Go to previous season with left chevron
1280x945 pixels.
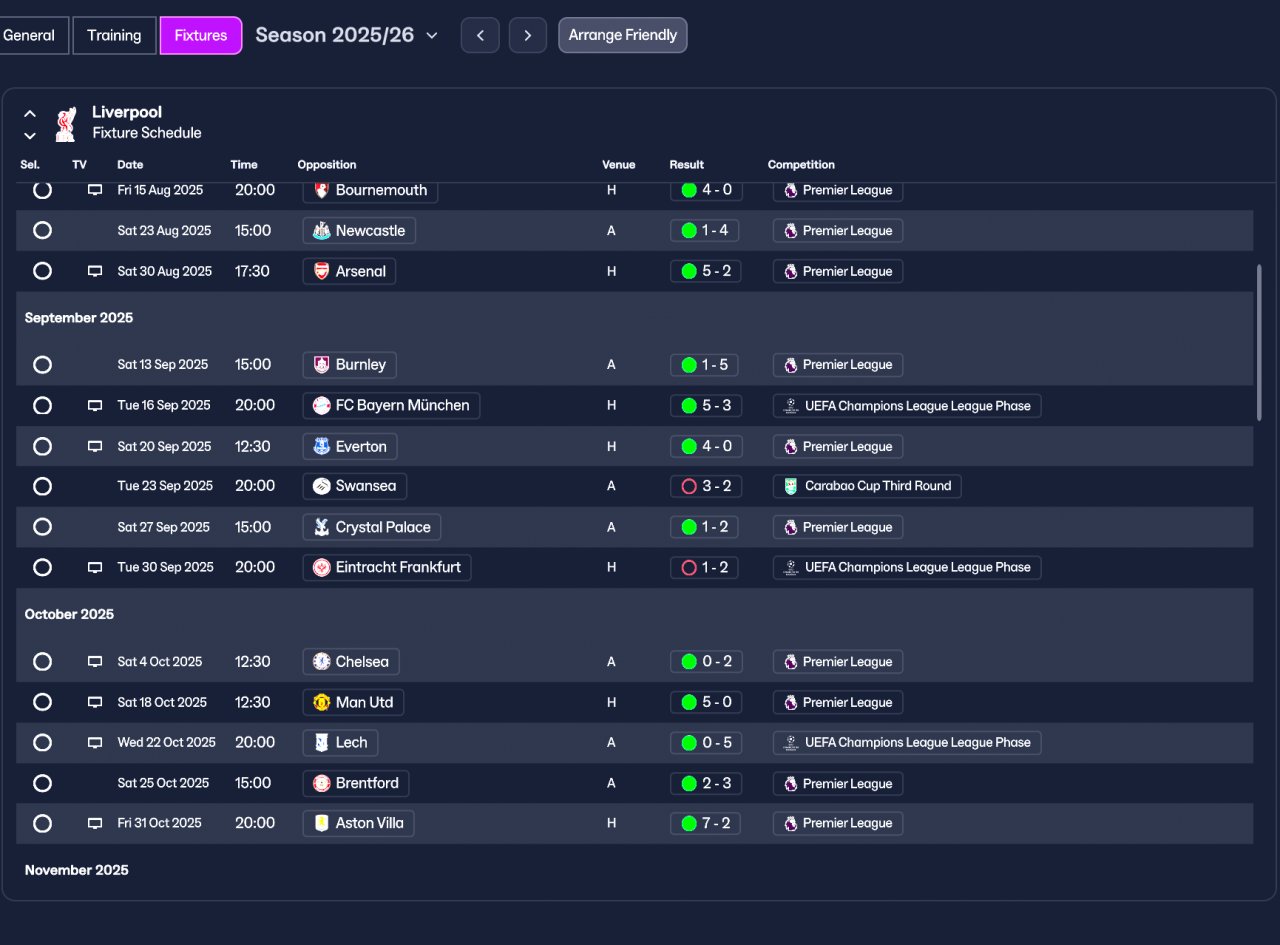(480, 35)
